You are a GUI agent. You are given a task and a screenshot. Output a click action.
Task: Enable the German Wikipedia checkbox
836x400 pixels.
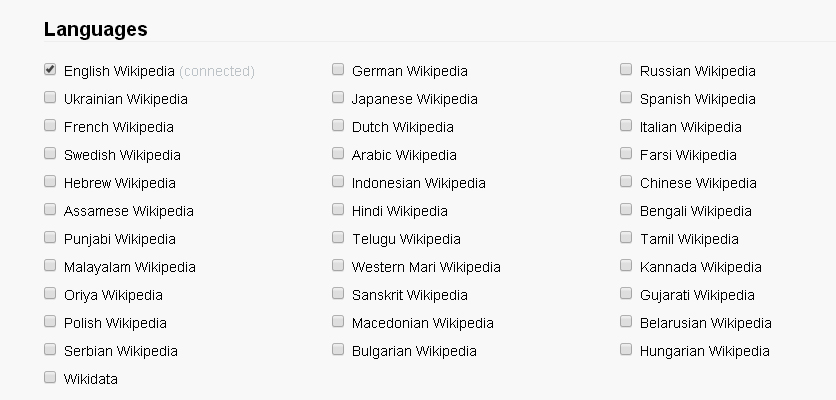click(338, 69)
